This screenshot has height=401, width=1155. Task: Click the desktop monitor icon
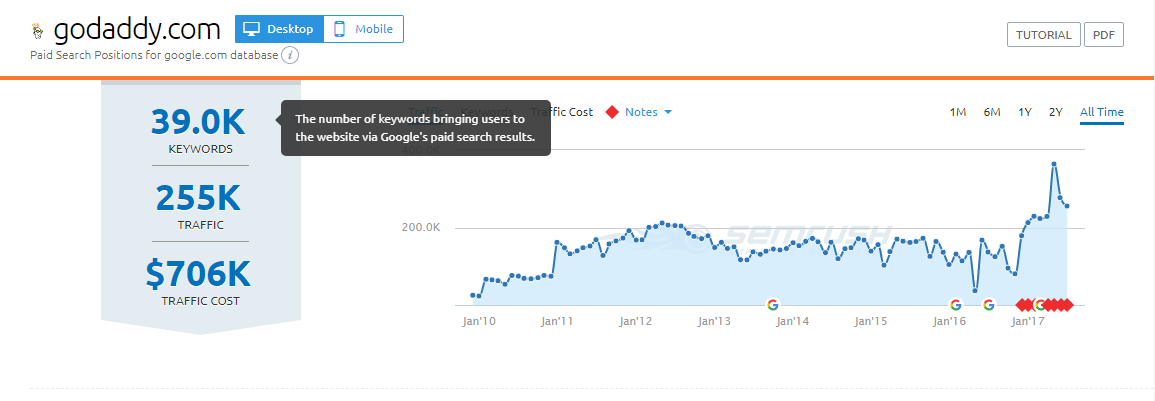252,29
